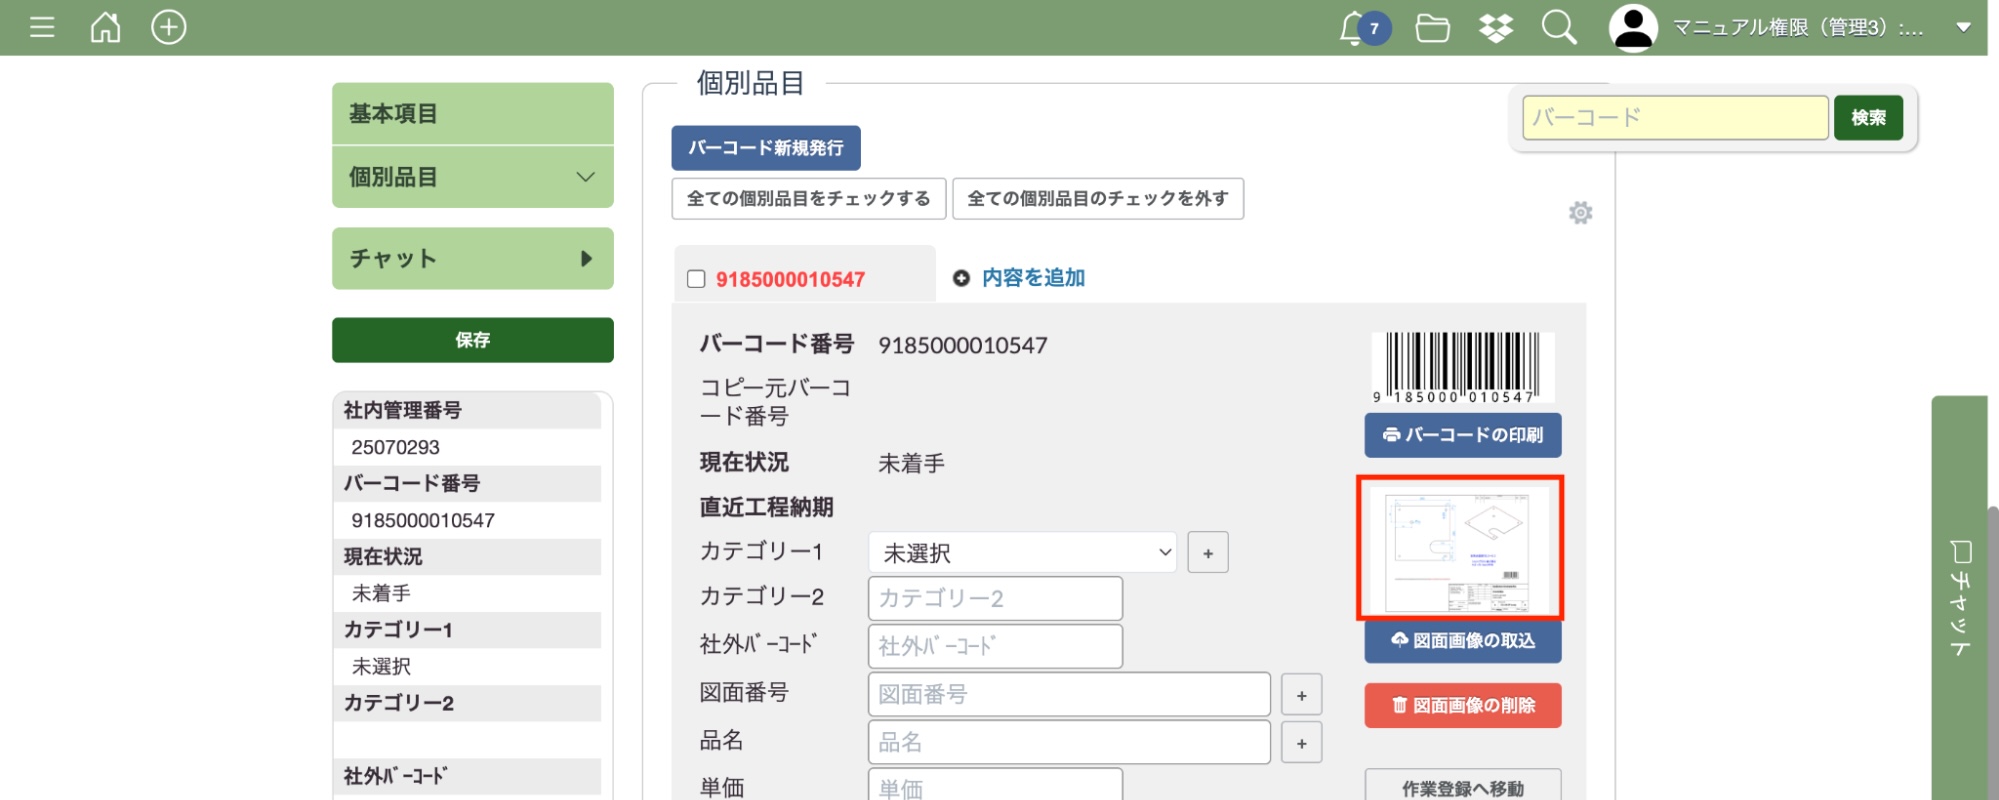
Task: Click the green 保存 button
Action: pos(472,340)
